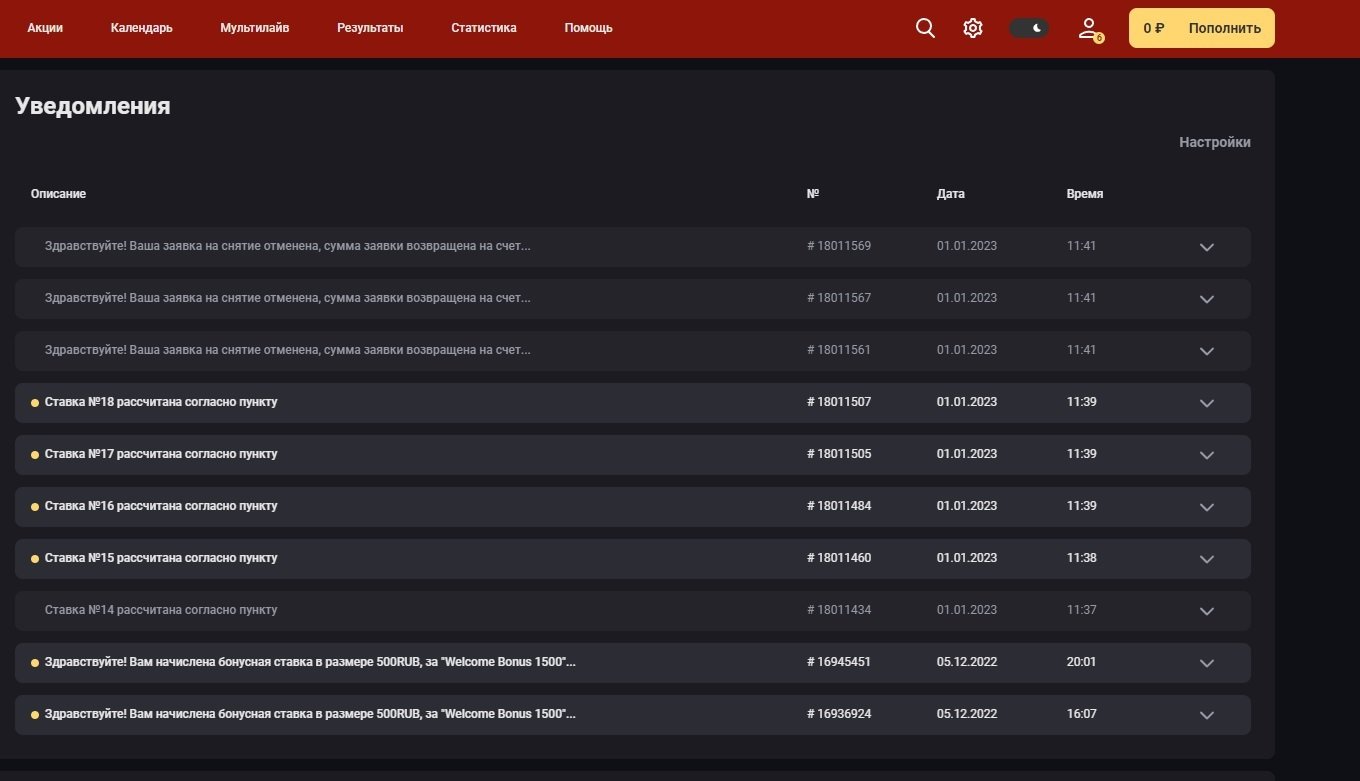Open the Настройки notifications link
Viewport: 1360px width, 781px height.
(1214, 142)
